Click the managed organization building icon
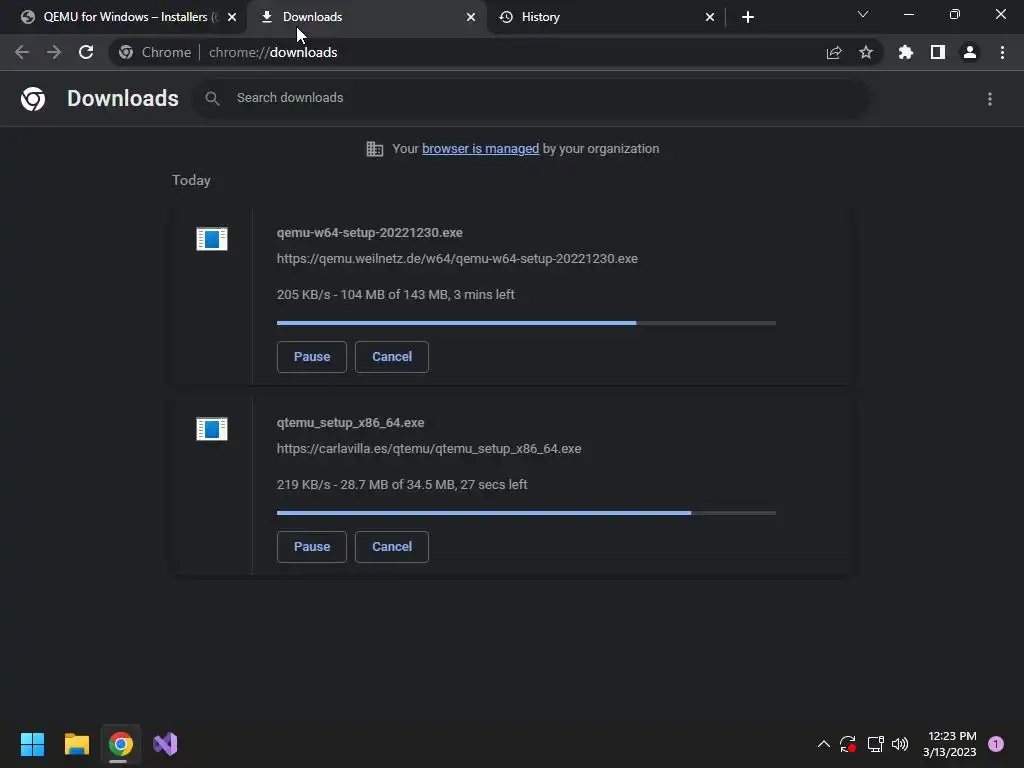This screenshot has height=768, width=1024. coord(374,149)
